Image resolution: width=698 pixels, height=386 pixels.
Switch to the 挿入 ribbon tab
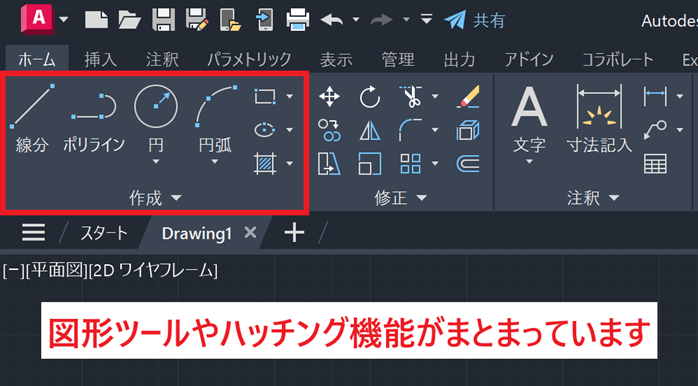[x=101, y=59]
